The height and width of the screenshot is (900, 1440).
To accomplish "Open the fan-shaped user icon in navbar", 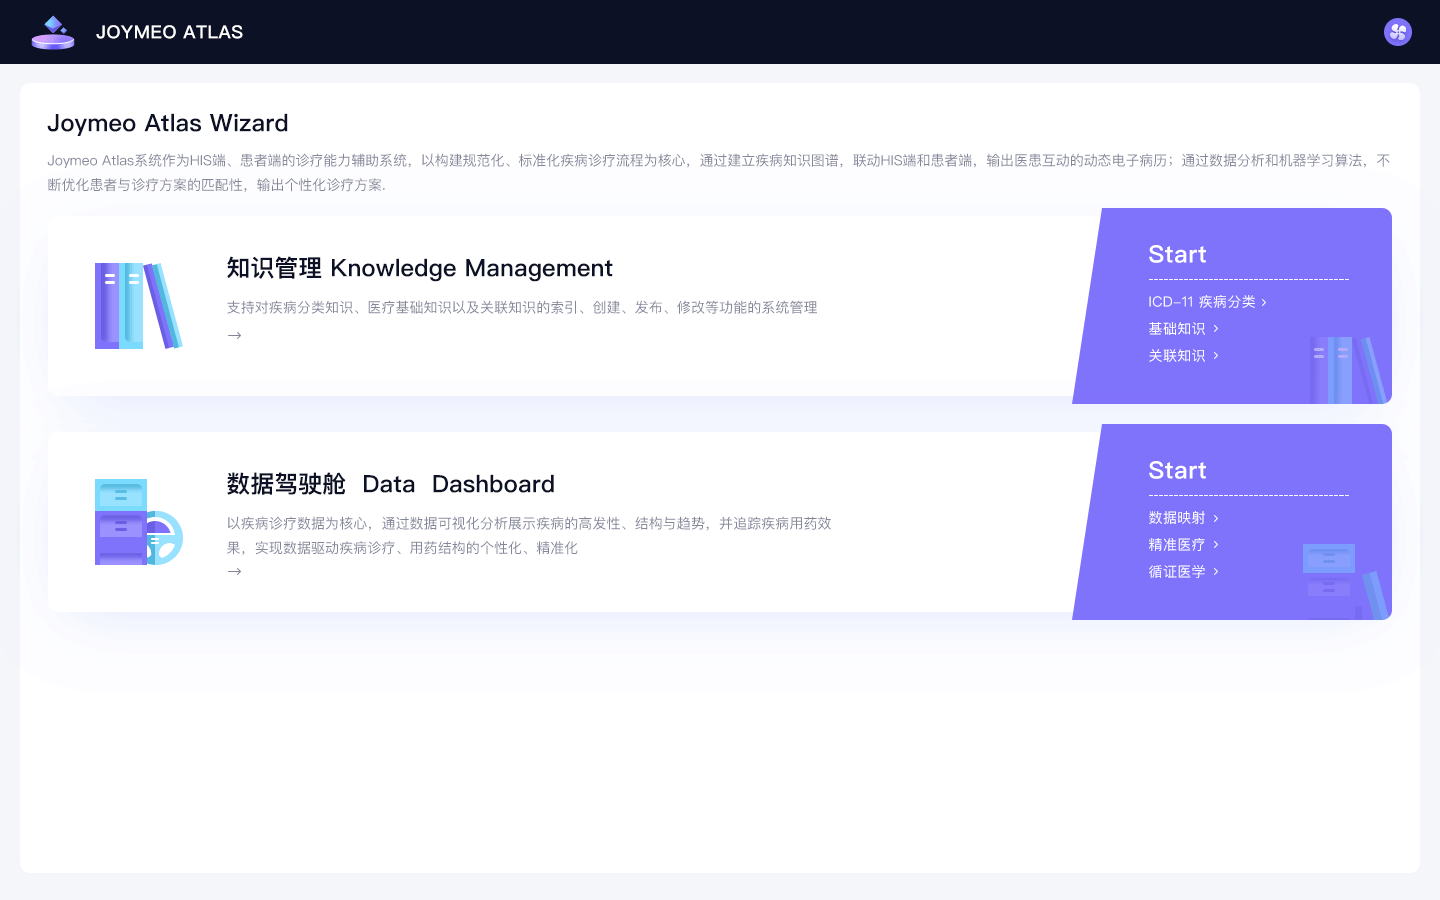I will [x=1397, y=31].
